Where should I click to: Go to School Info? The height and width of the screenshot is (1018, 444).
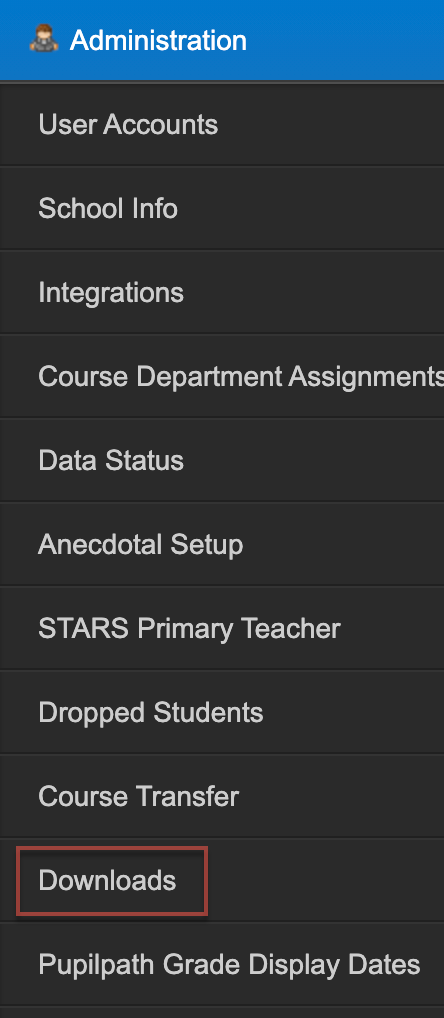pos(108,208)
